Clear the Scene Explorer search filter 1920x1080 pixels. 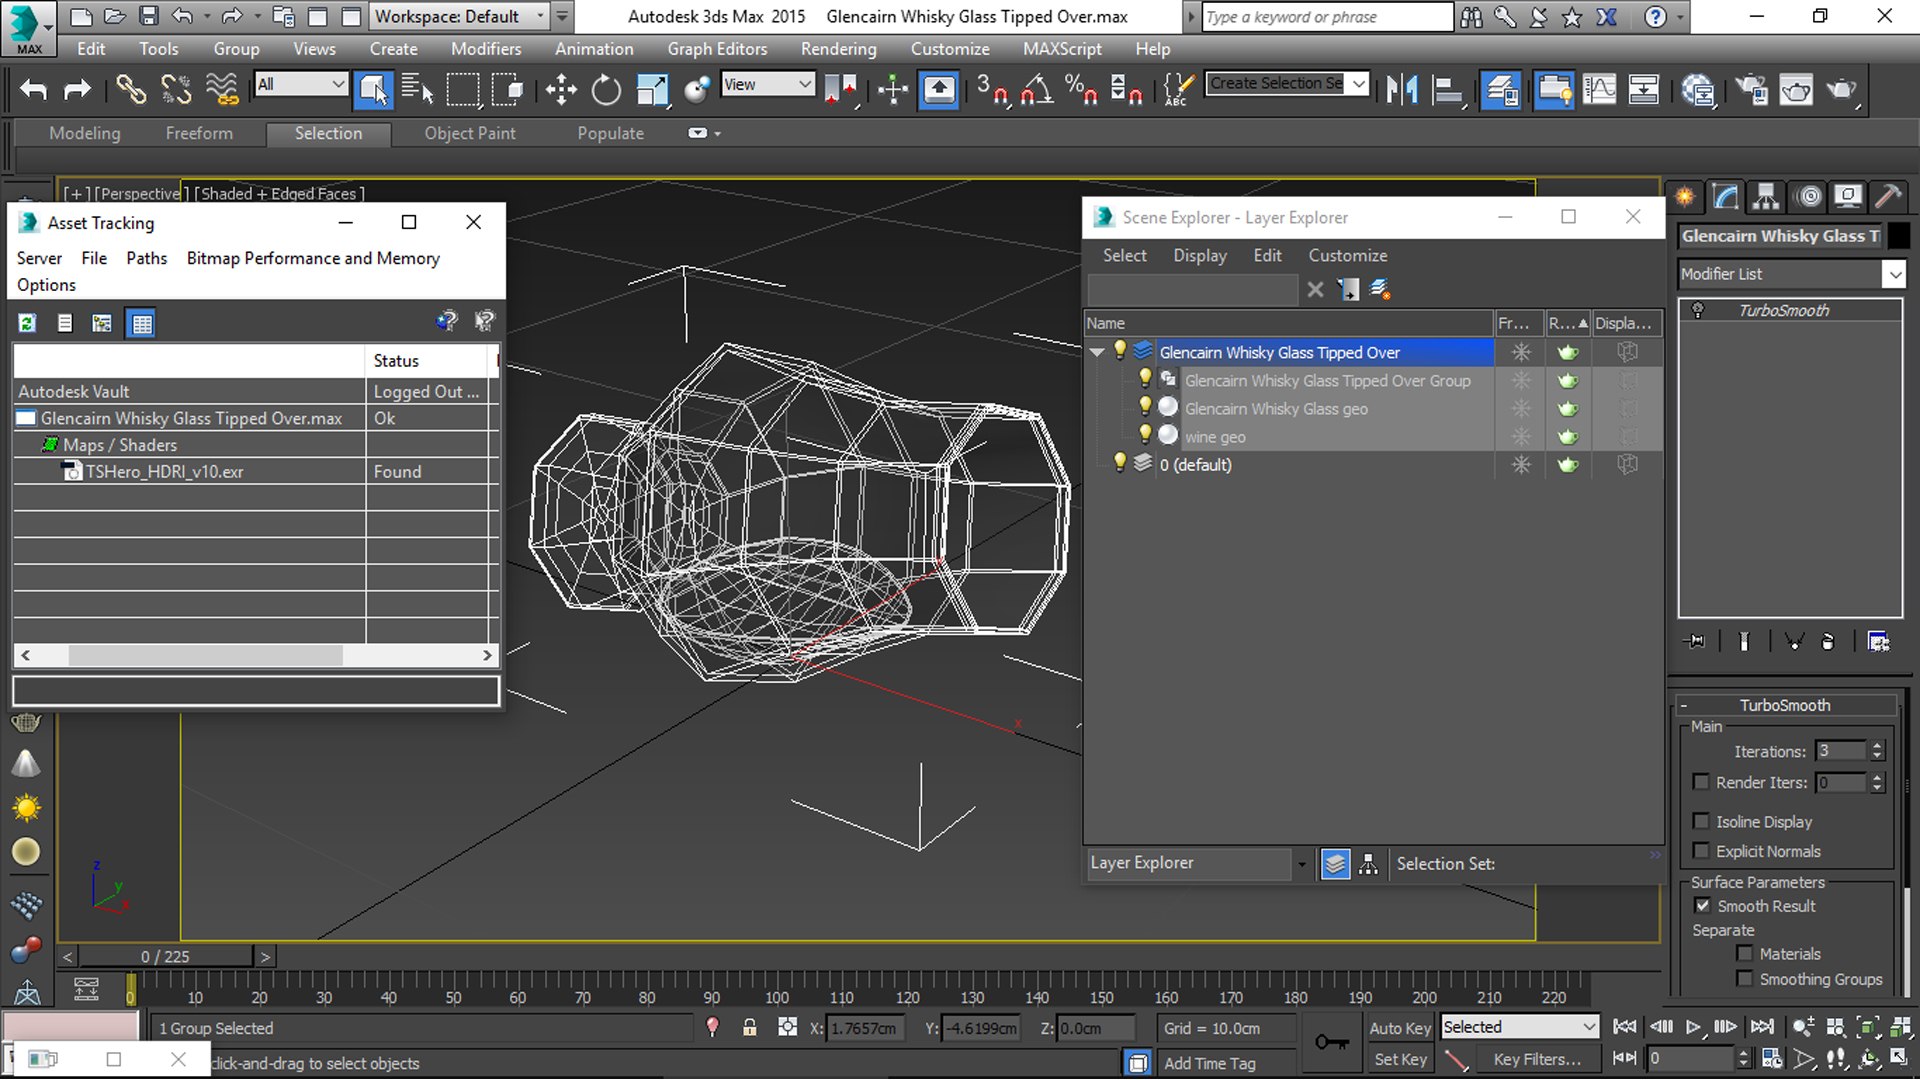[x=1315, y=290]
